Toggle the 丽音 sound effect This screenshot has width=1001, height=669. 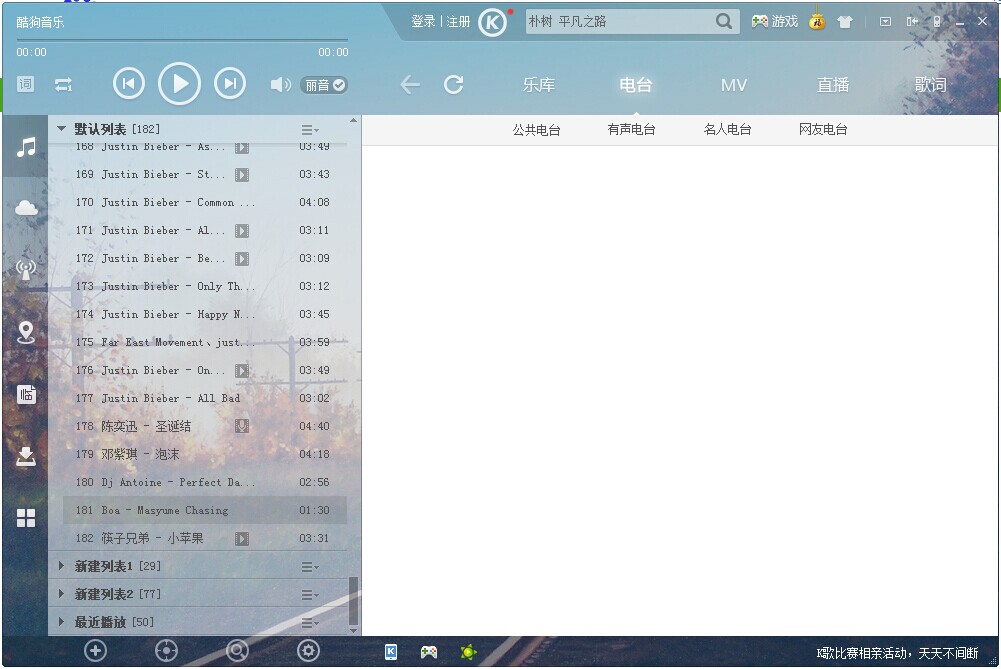tap(324, 85)
